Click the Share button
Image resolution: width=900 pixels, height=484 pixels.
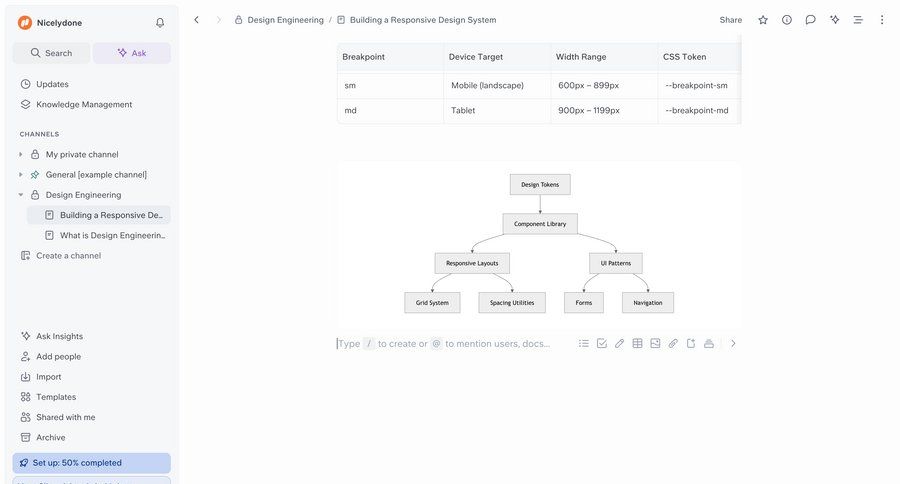pos(731,20)
